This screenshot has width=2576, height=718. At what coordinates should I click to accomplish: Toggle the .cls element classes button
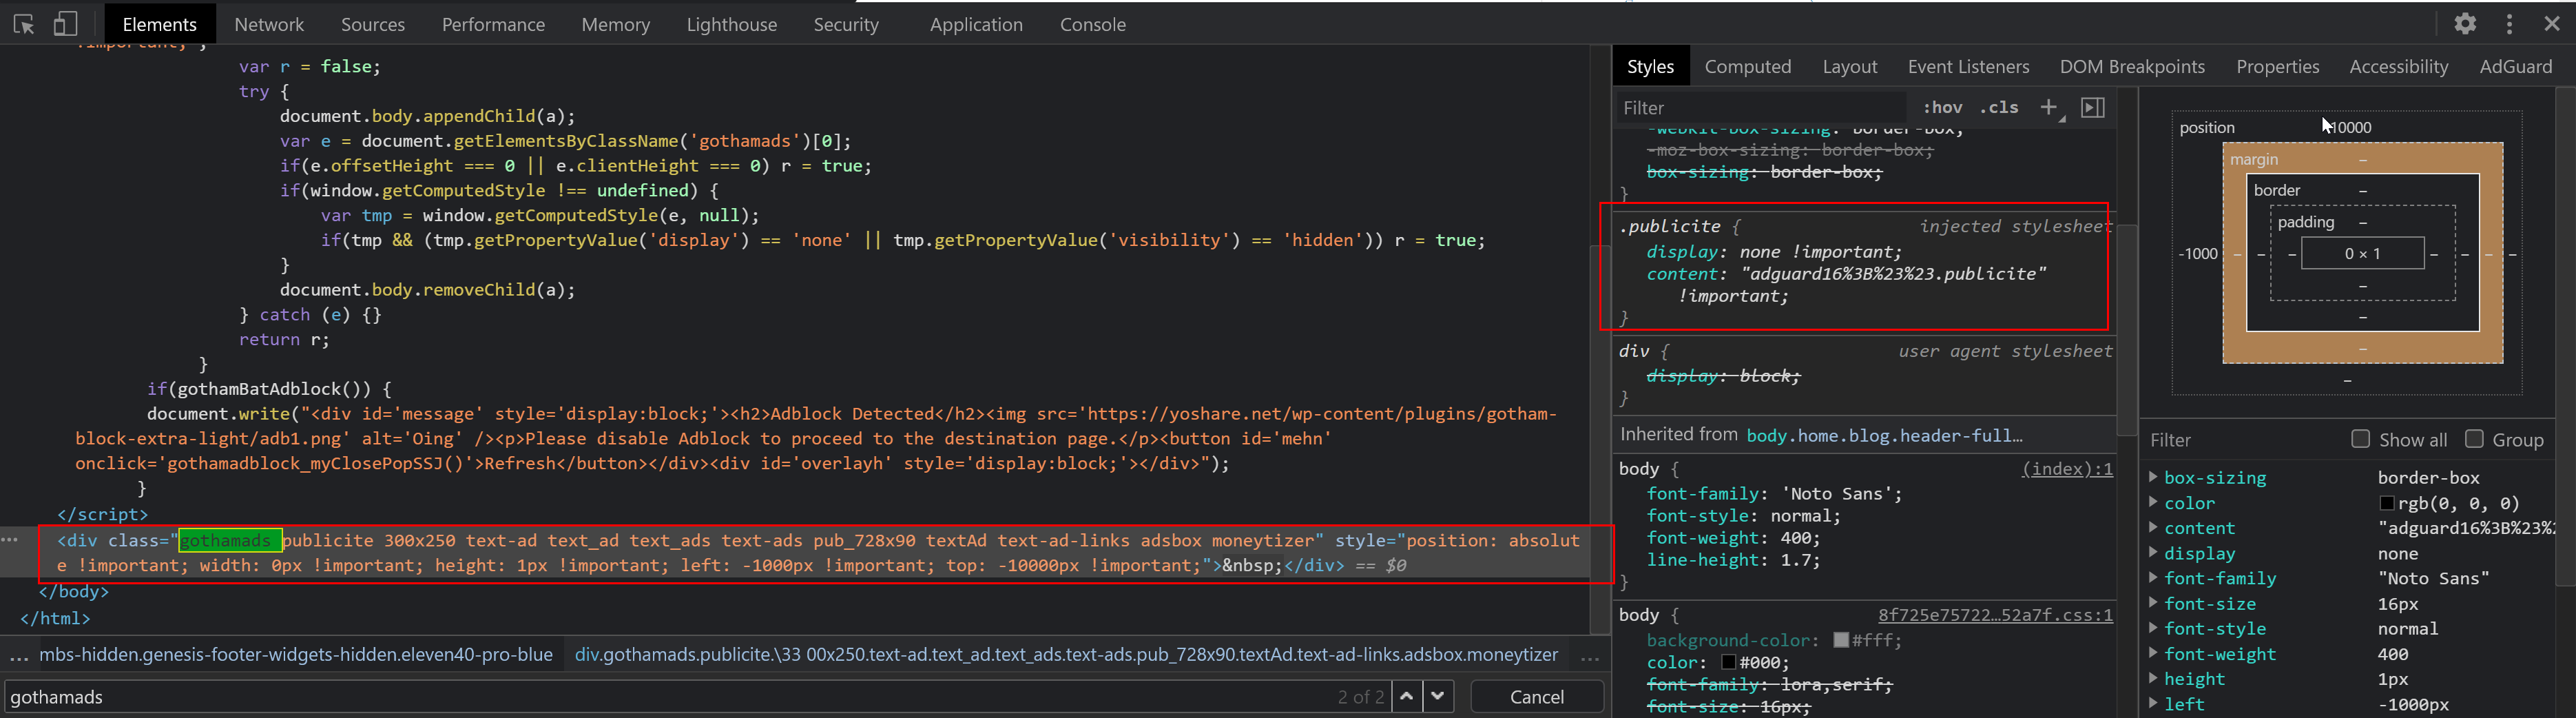coord(1999,107)
